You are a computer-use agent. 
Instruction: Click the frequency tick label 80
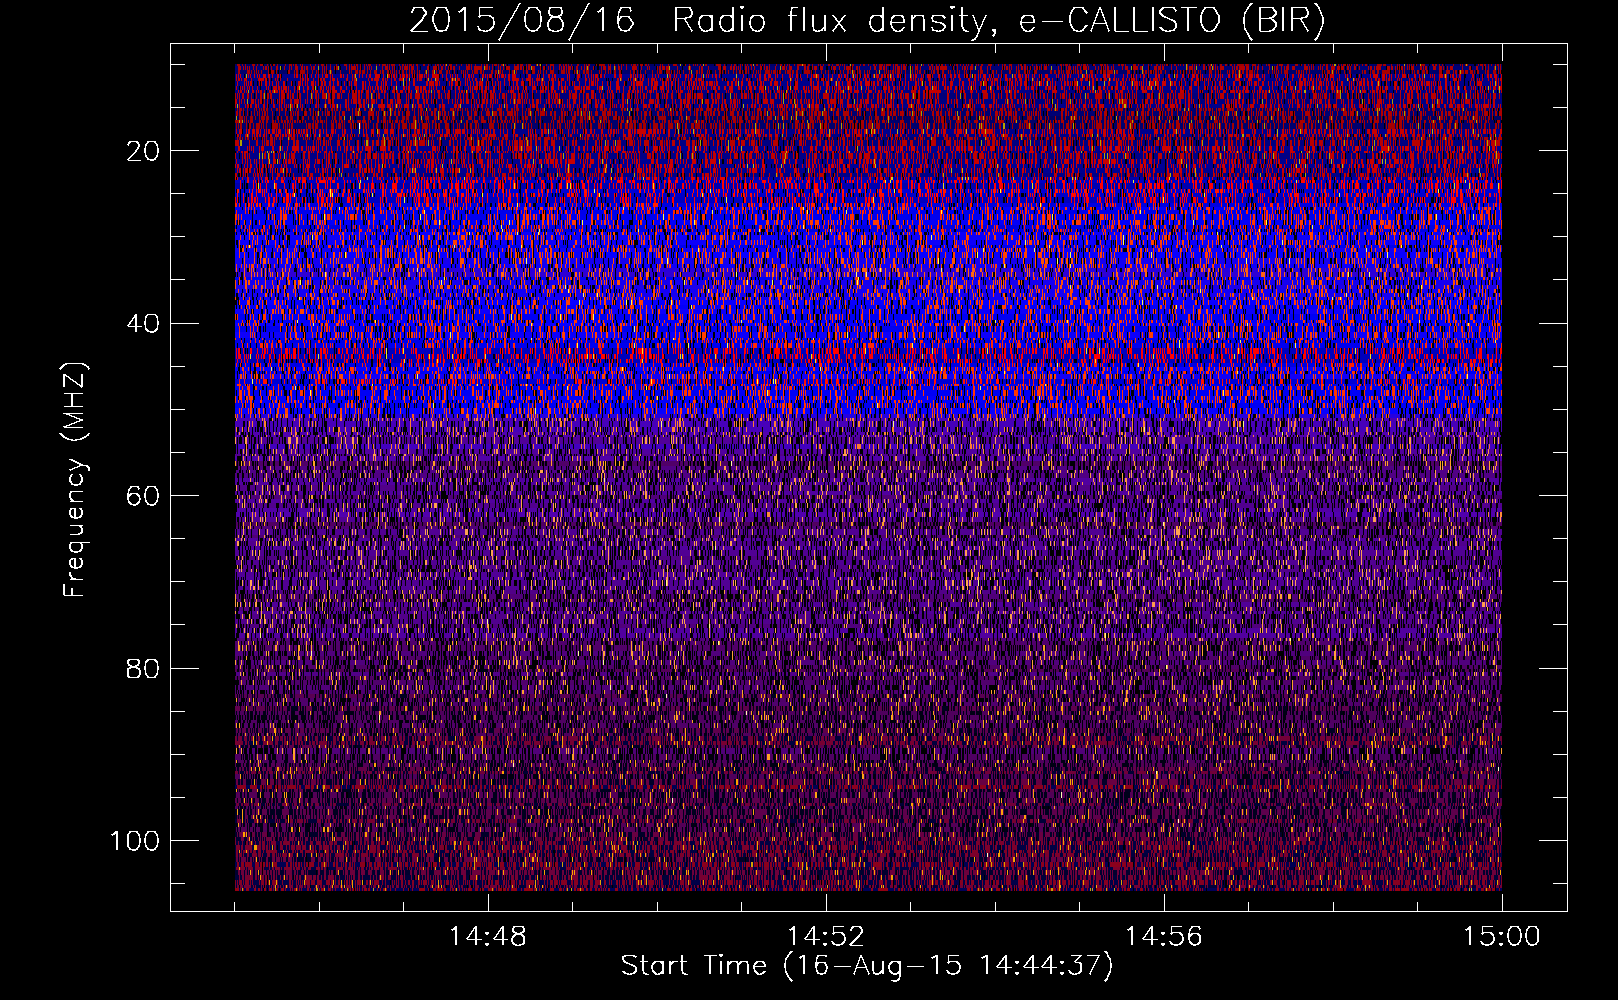[144, 669]
